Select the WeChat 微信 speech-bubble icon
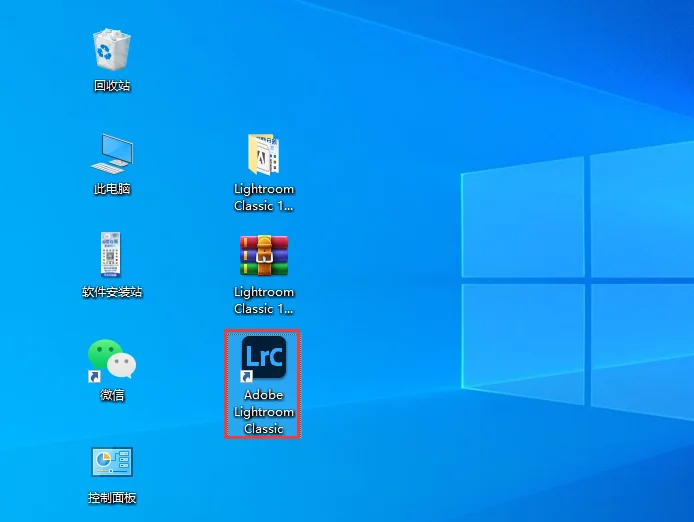694x522 pixels. tap(112, 359)
